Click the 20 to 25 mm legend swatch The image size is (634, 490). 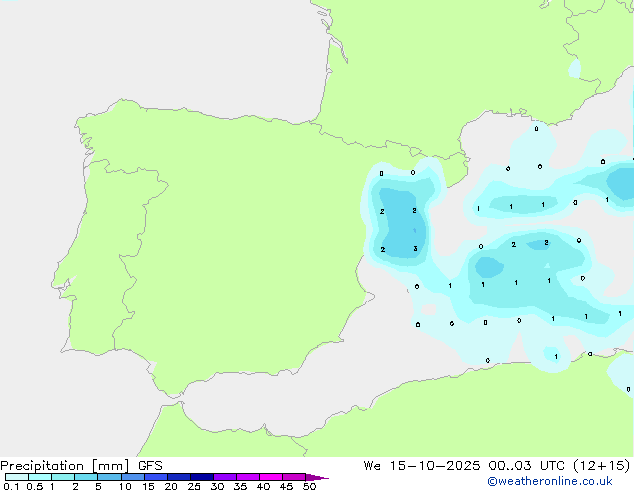click(x=179, y=477)
